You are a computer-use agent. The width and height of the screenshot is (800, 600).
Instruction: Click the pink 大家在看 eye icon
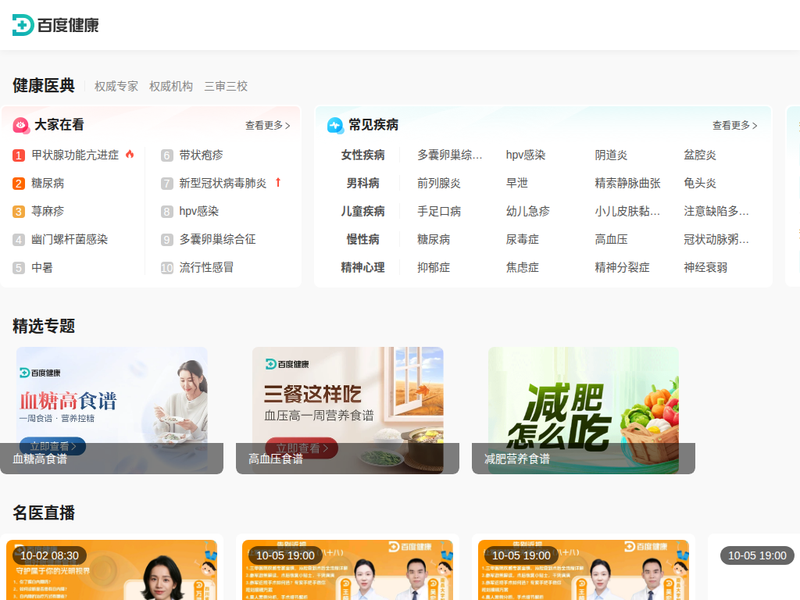tap(21, 125)
